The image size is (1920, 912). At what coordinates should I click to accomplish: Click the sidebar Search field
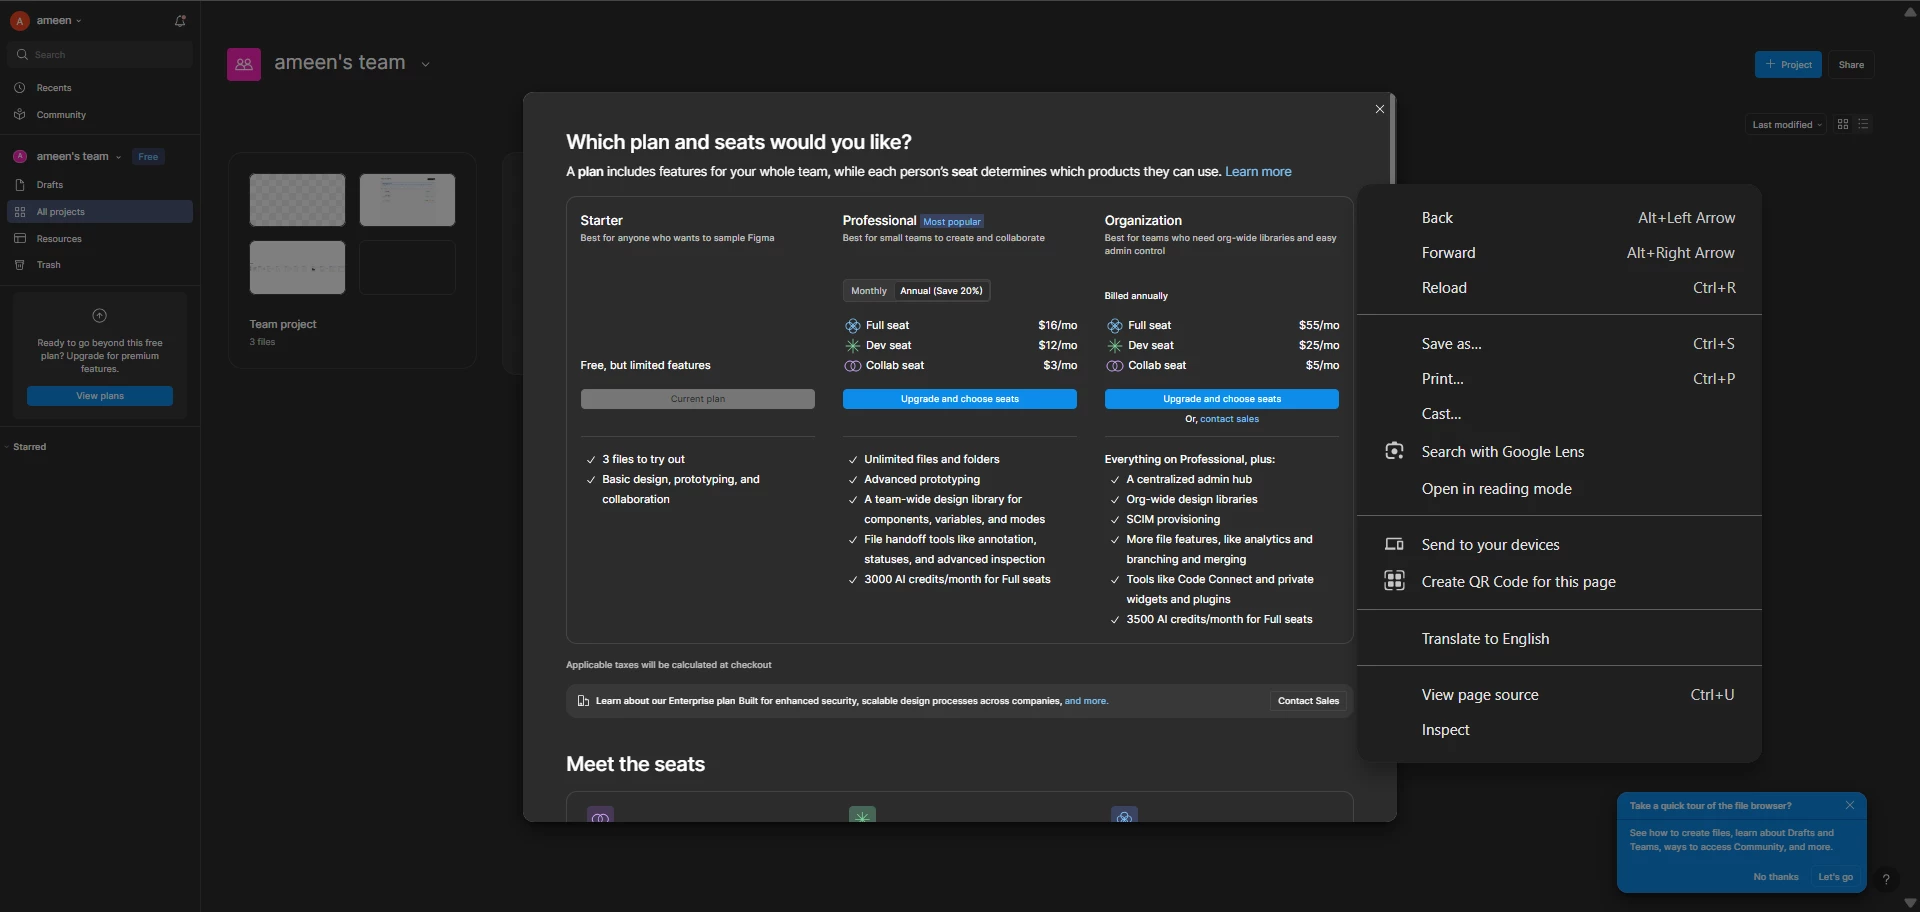pyautogui.click(x=100, y=55)
